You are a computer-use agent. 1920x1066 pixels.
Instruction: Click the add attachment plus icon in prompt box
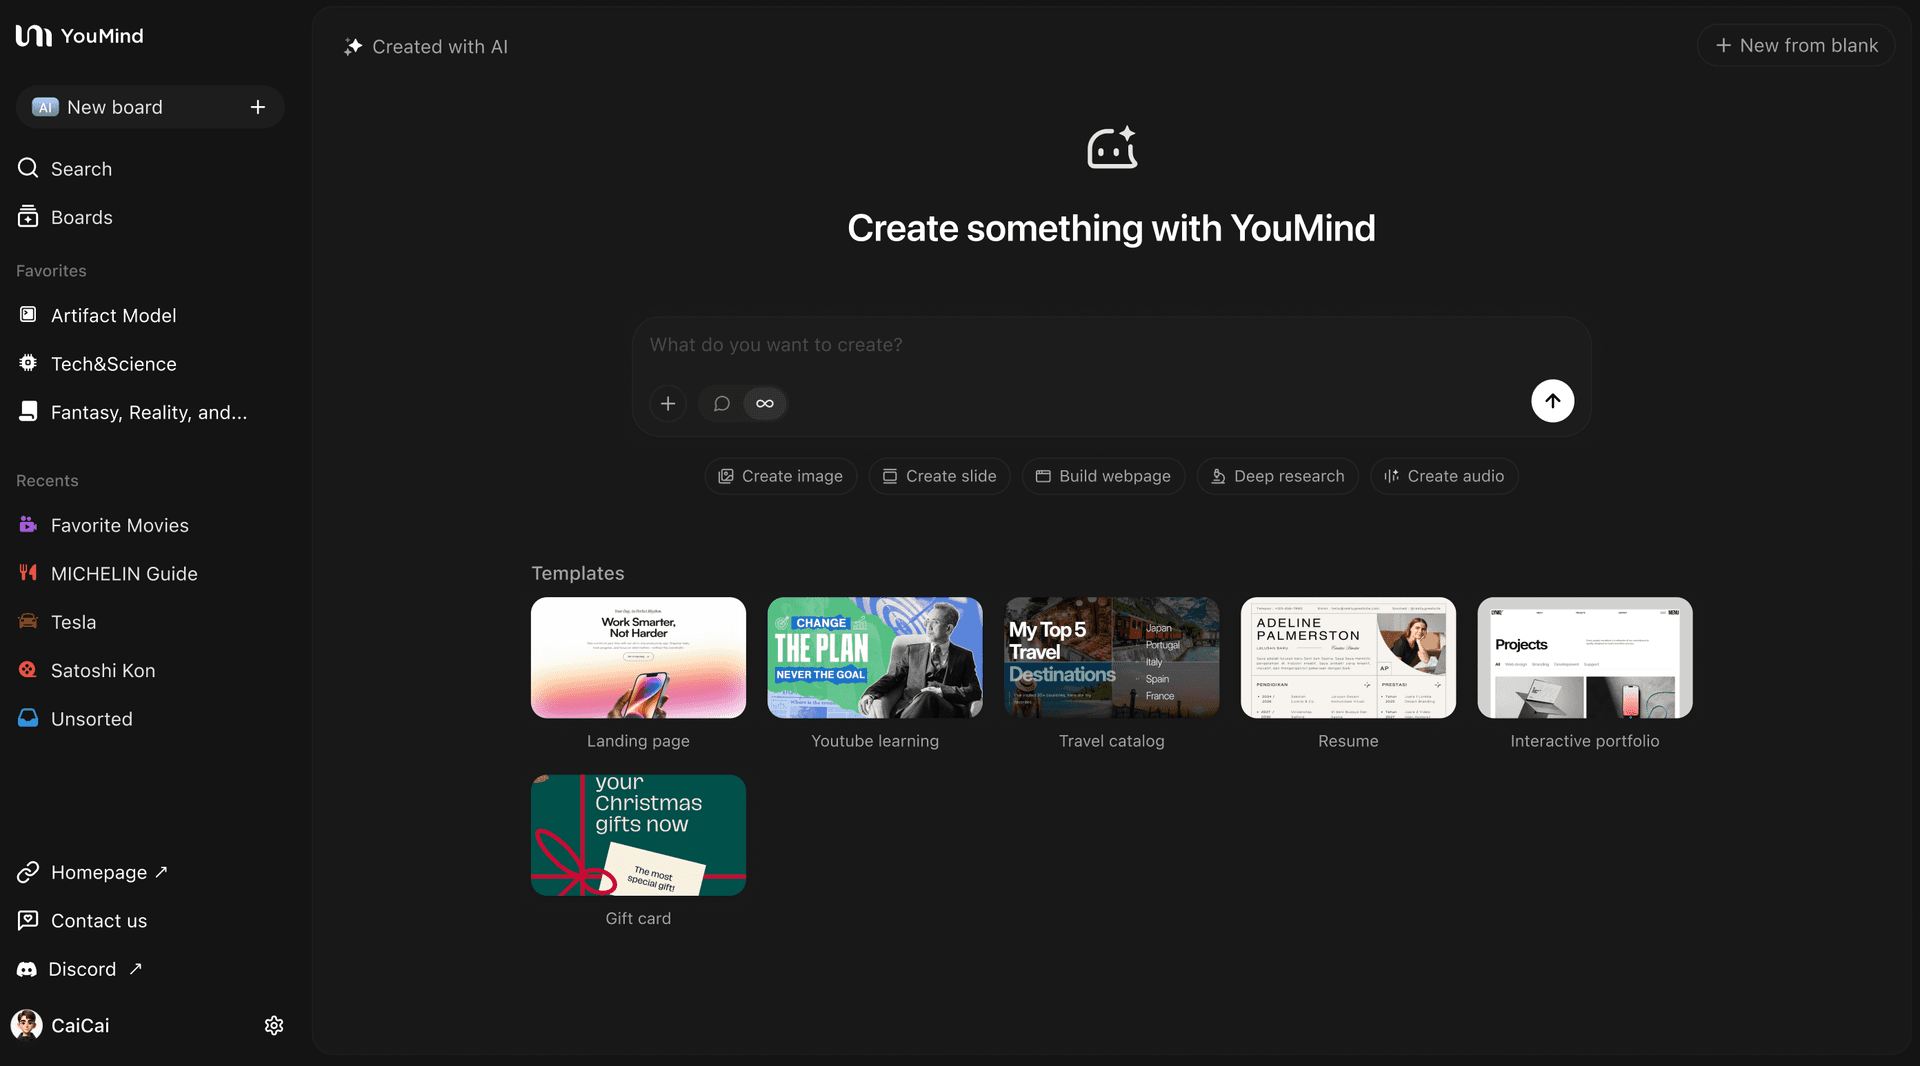(x=668, y=404)
